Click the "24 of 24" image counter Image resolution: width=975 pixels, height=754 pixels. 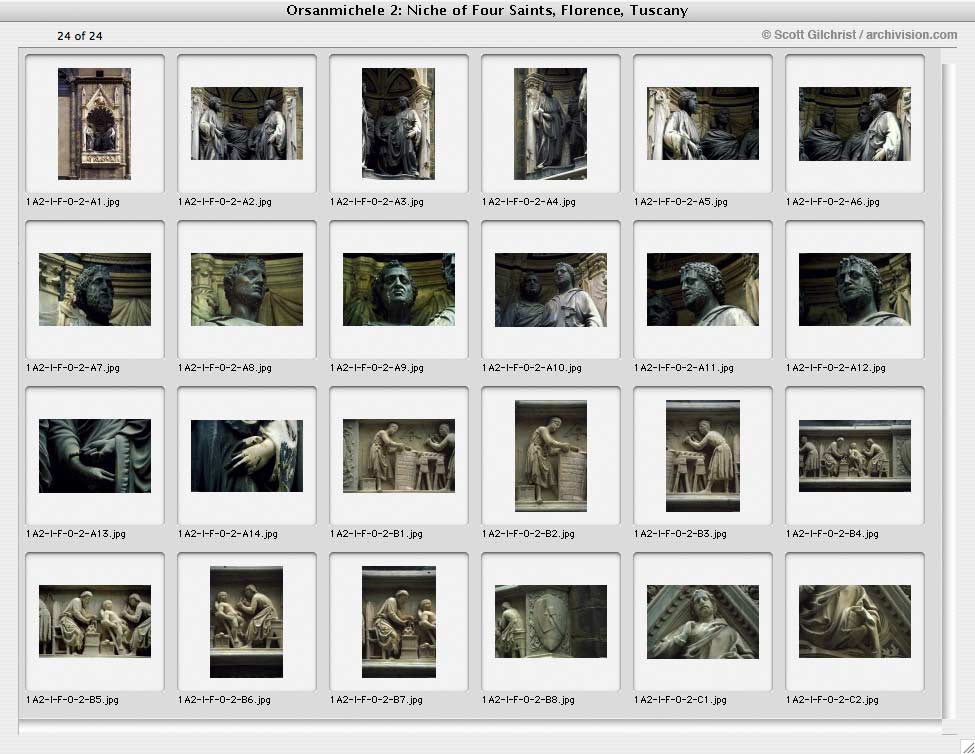(80, 36)
